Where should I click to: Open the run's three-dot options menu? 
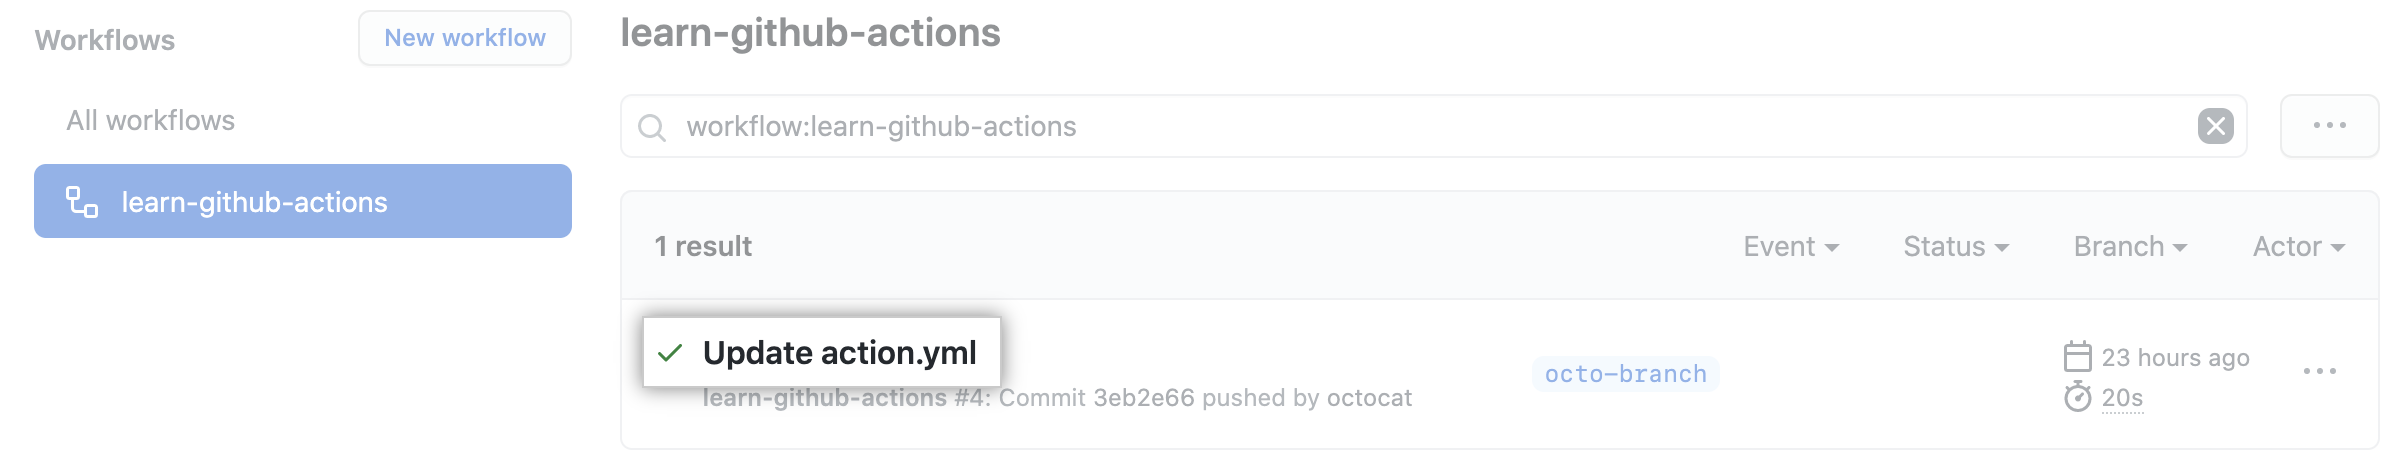[2319, 371]
